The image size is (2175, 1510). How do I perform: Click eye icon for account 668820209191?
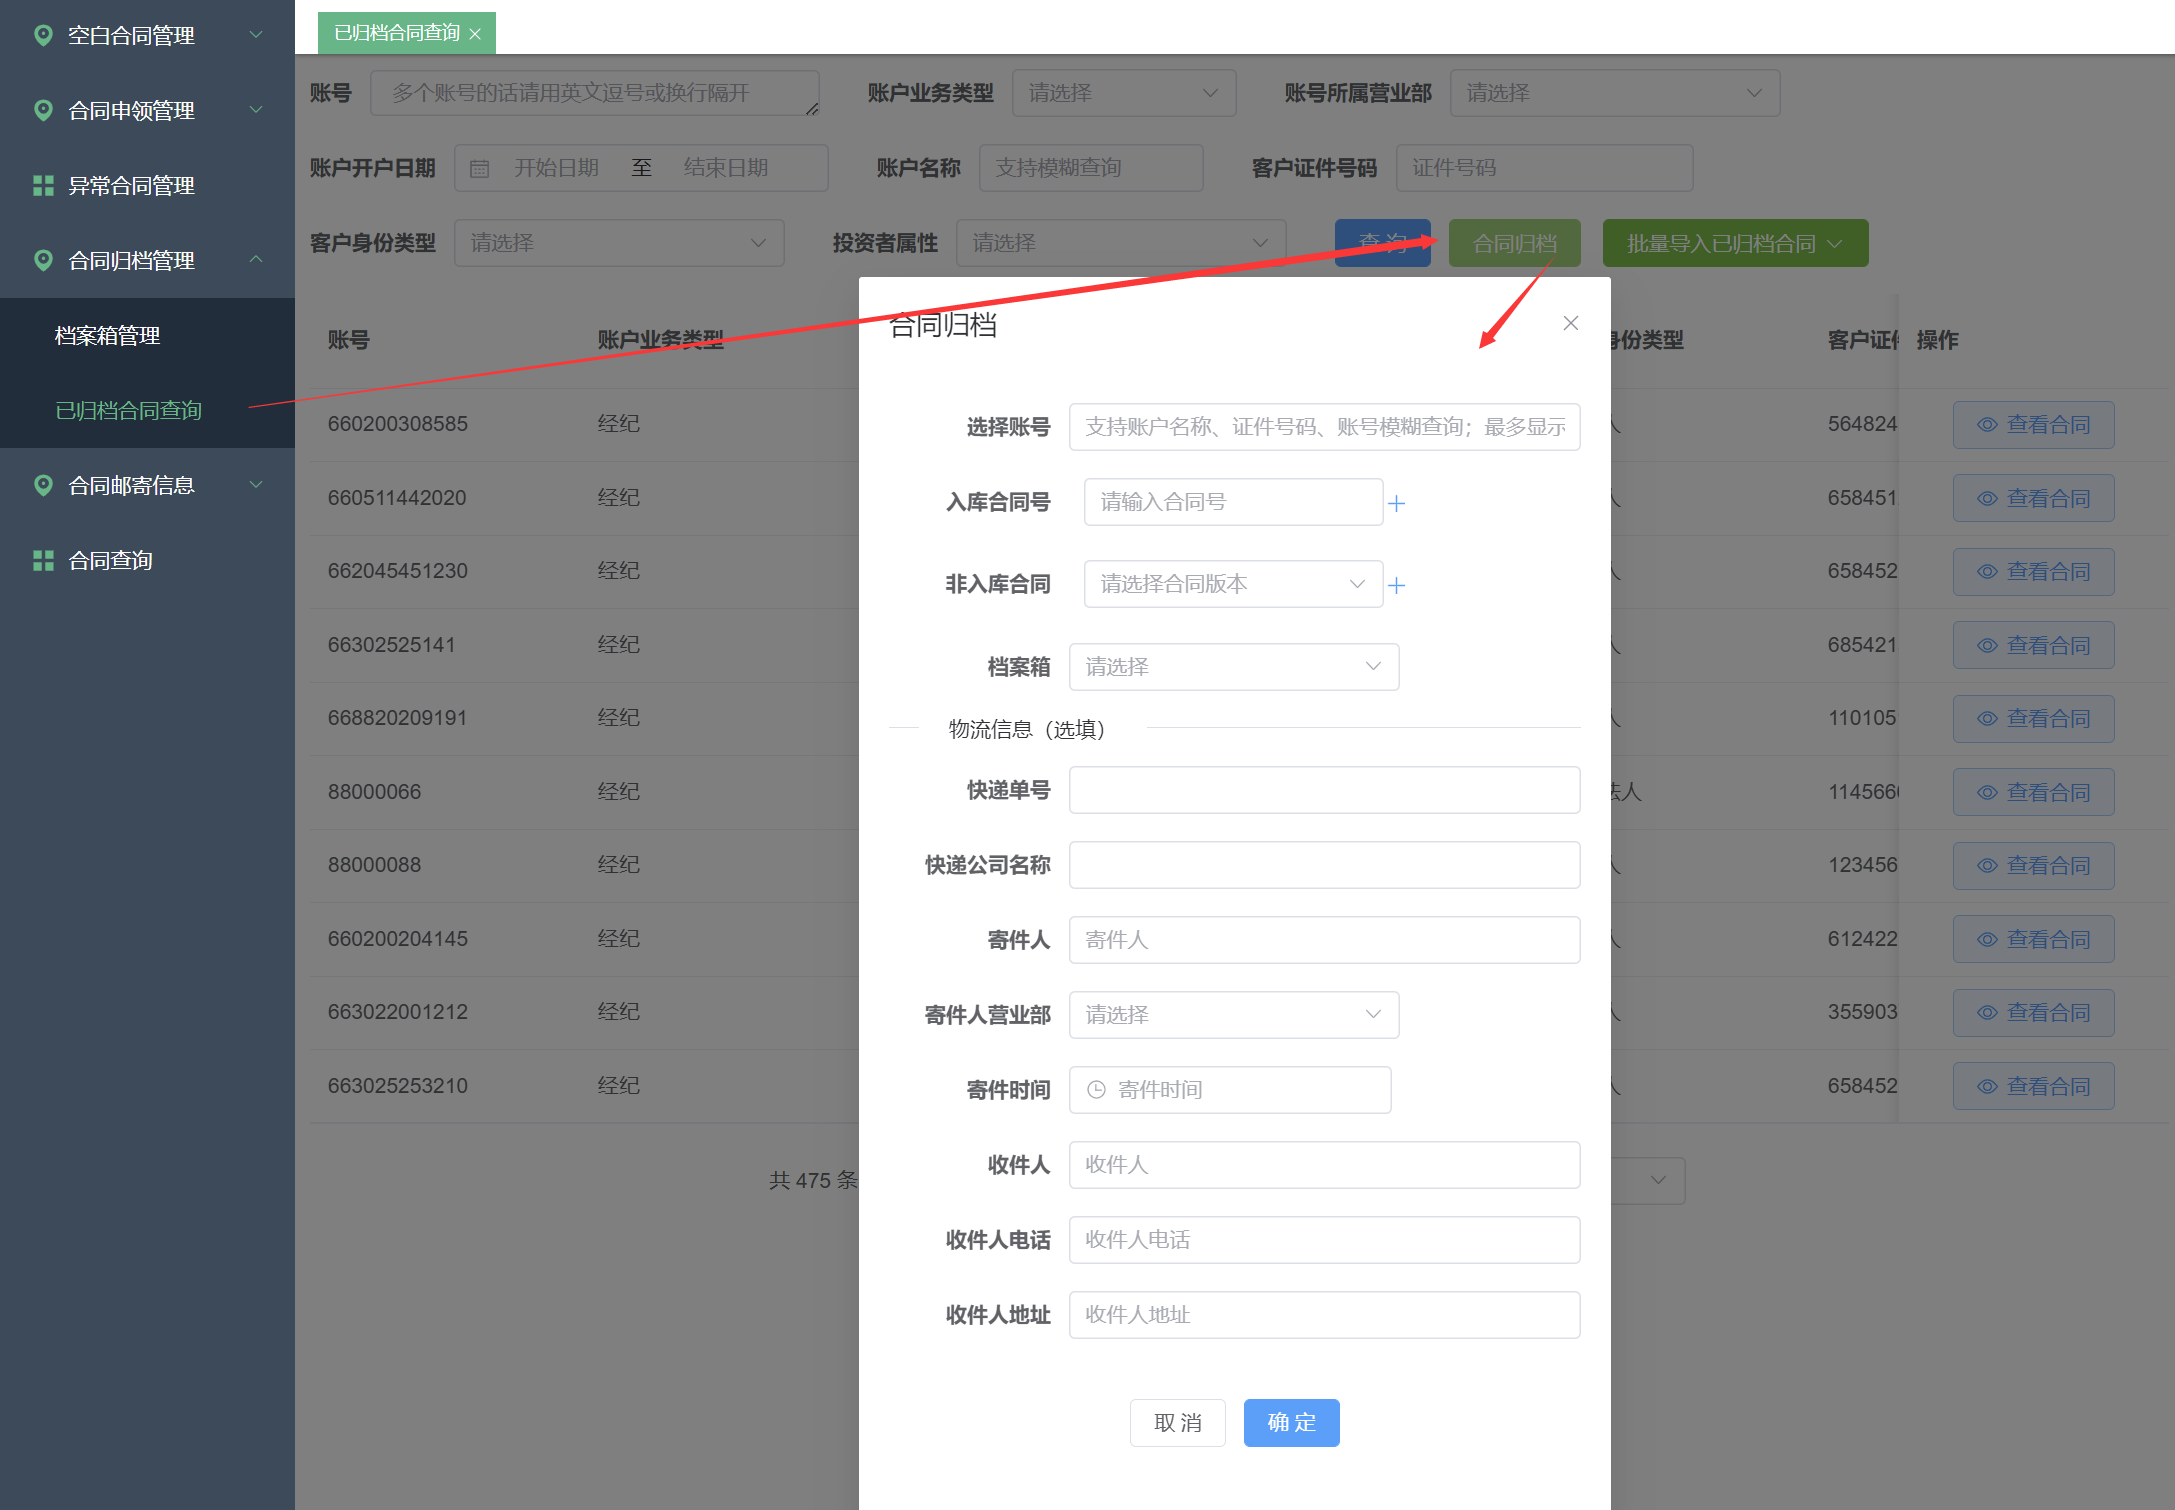click(1987, 719)
